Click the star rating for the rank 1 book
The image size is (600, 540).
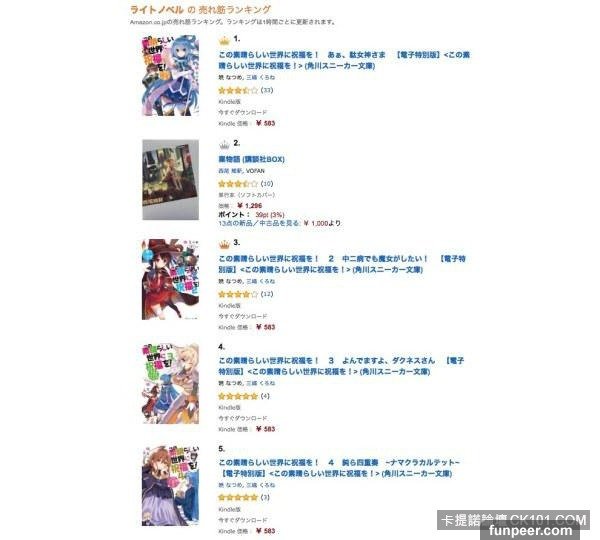click(238, 91)
